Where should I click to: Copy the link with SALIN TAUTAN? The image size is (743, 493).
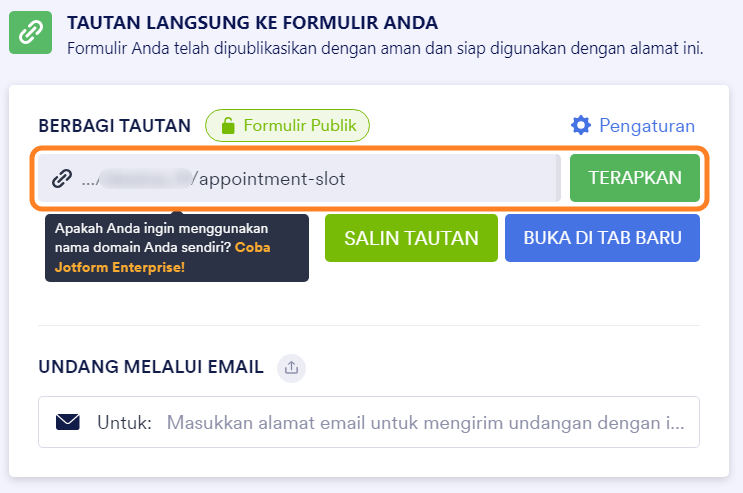411,238
